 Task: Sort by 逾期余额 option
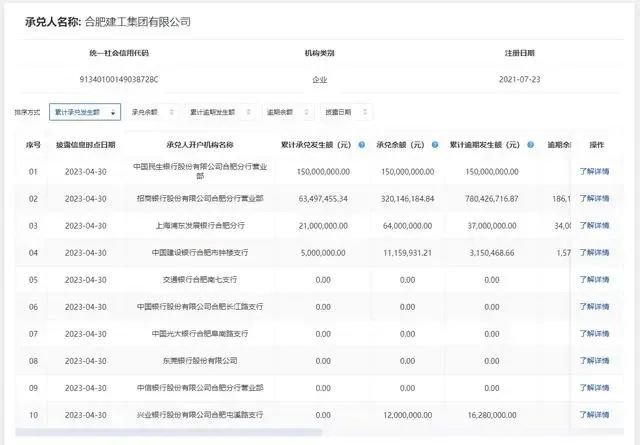pos(287,112)
